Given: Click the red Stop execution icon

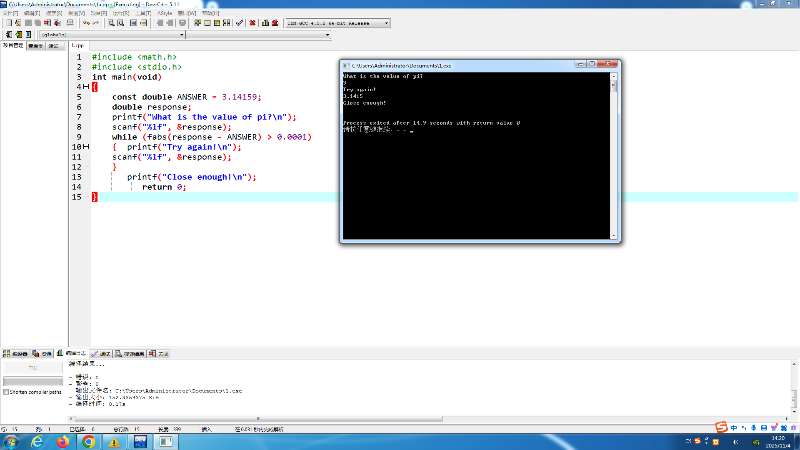Looking at the screenshot, I should tap(252, 23).
